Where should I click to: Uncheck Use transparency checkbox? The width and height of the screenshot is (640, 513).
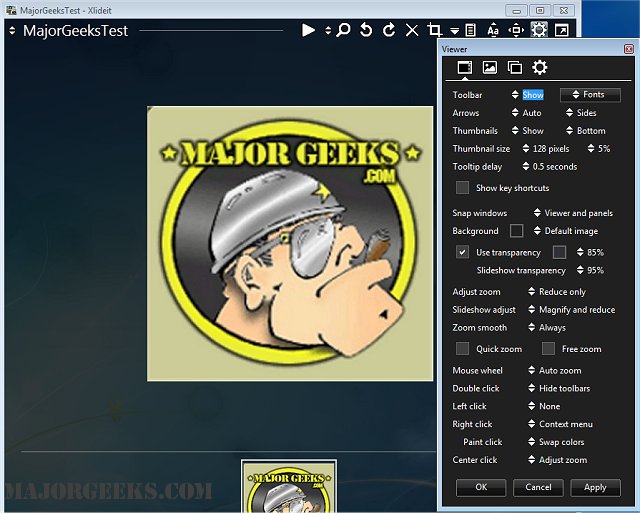[462, 252]
